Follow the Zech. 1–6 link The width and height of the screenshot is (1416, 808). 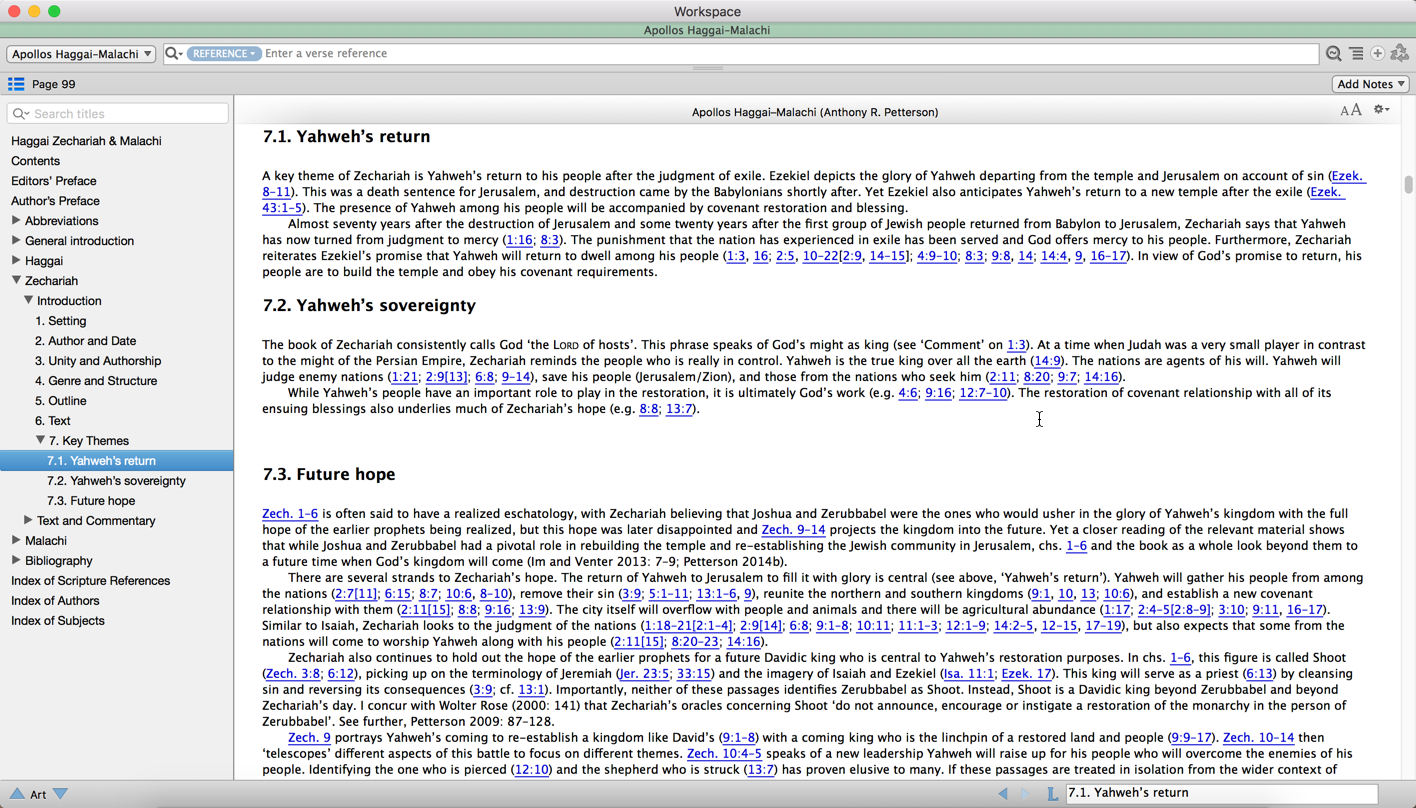click(290, 514)
